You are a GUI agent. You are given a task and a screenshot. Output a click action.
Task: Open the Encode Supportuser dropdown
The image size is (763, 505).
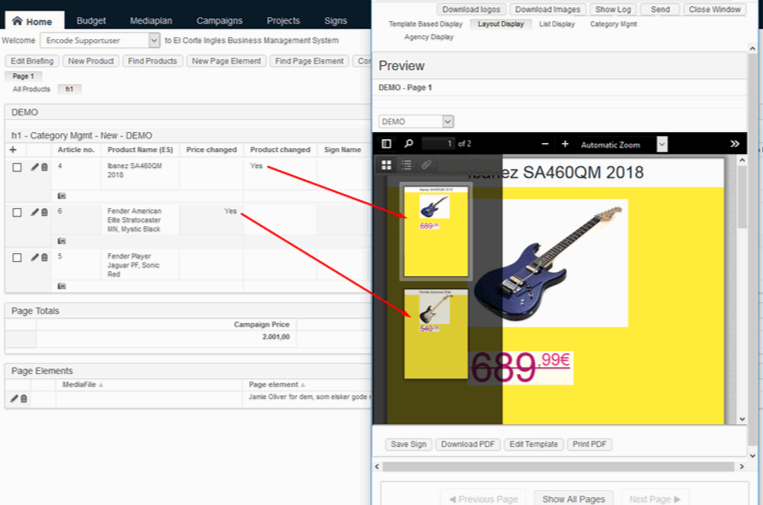100,40
